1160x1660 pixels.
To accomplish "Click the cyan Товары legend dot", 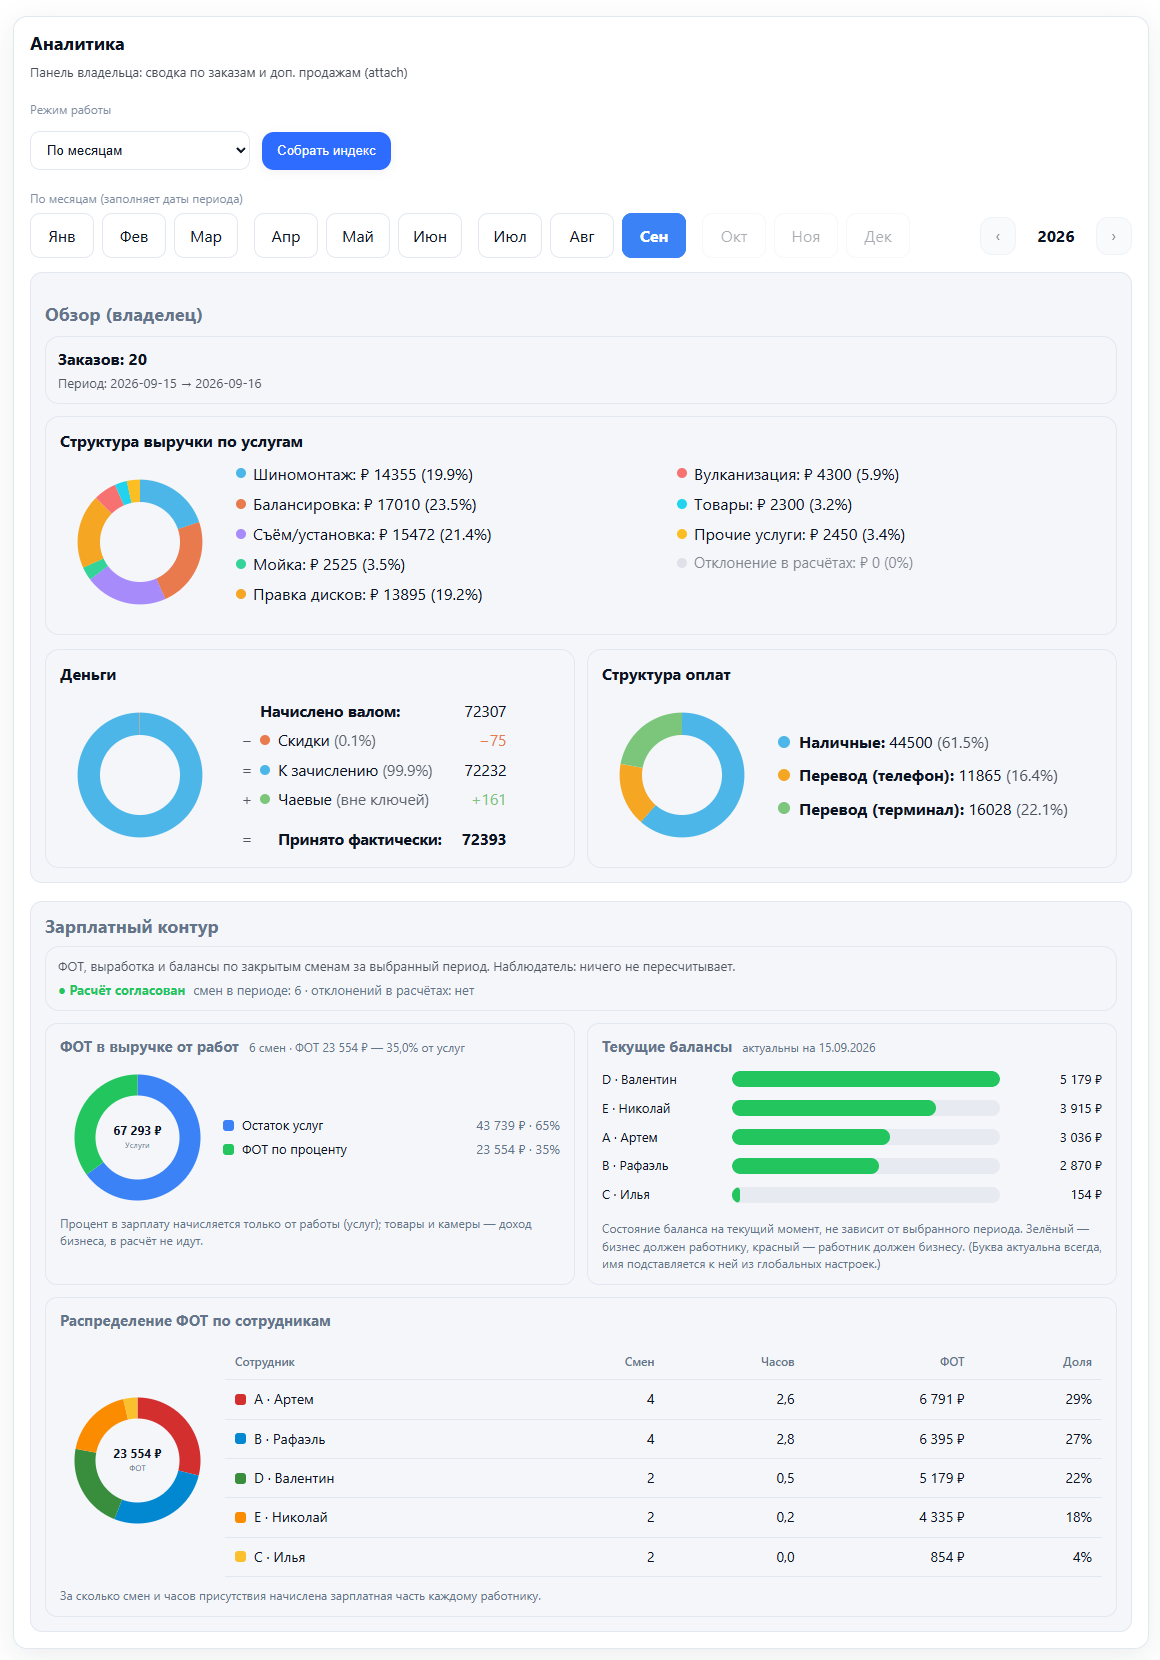I will [x=682, y=504].
